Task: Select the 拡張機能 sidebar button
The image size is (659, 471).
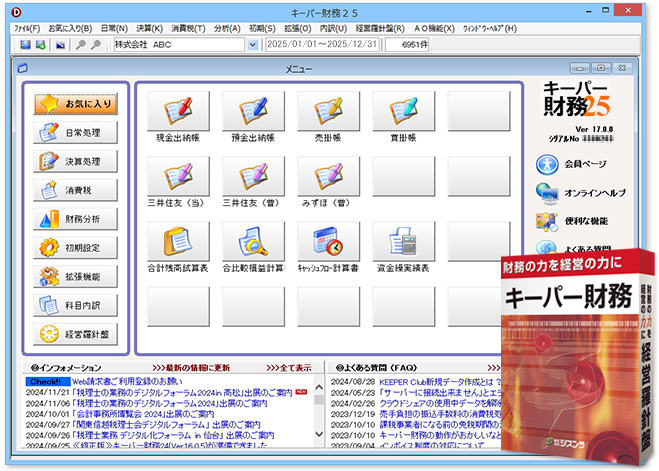Action: click(76, 276)
